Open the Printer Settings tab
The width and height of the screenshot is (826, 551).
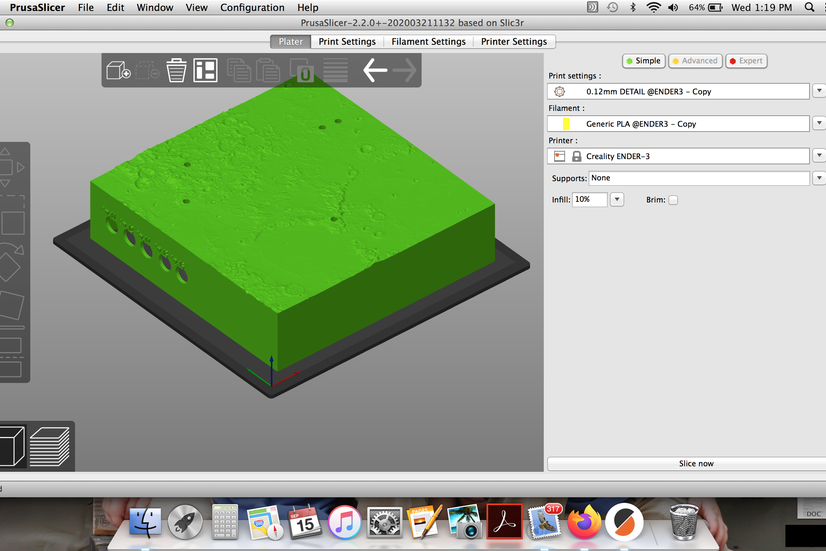514,42
